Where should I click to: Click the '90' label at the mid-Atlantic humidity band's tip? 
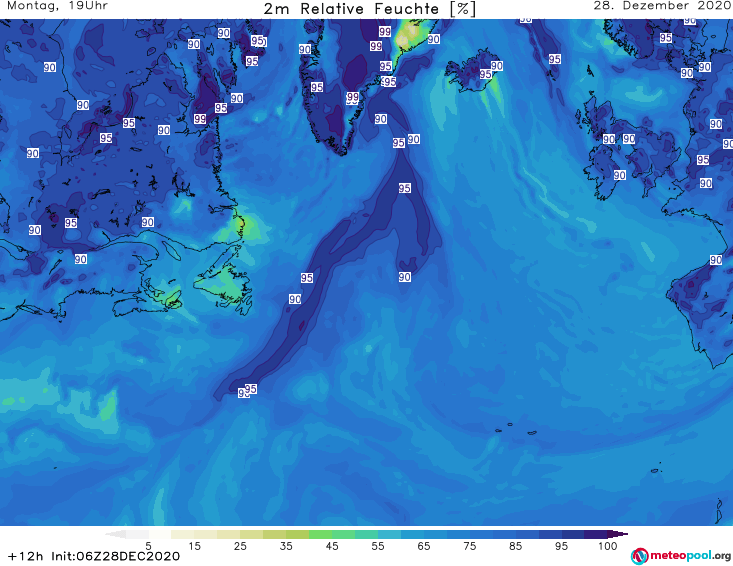pyautogui.click(x=404, y=277)
